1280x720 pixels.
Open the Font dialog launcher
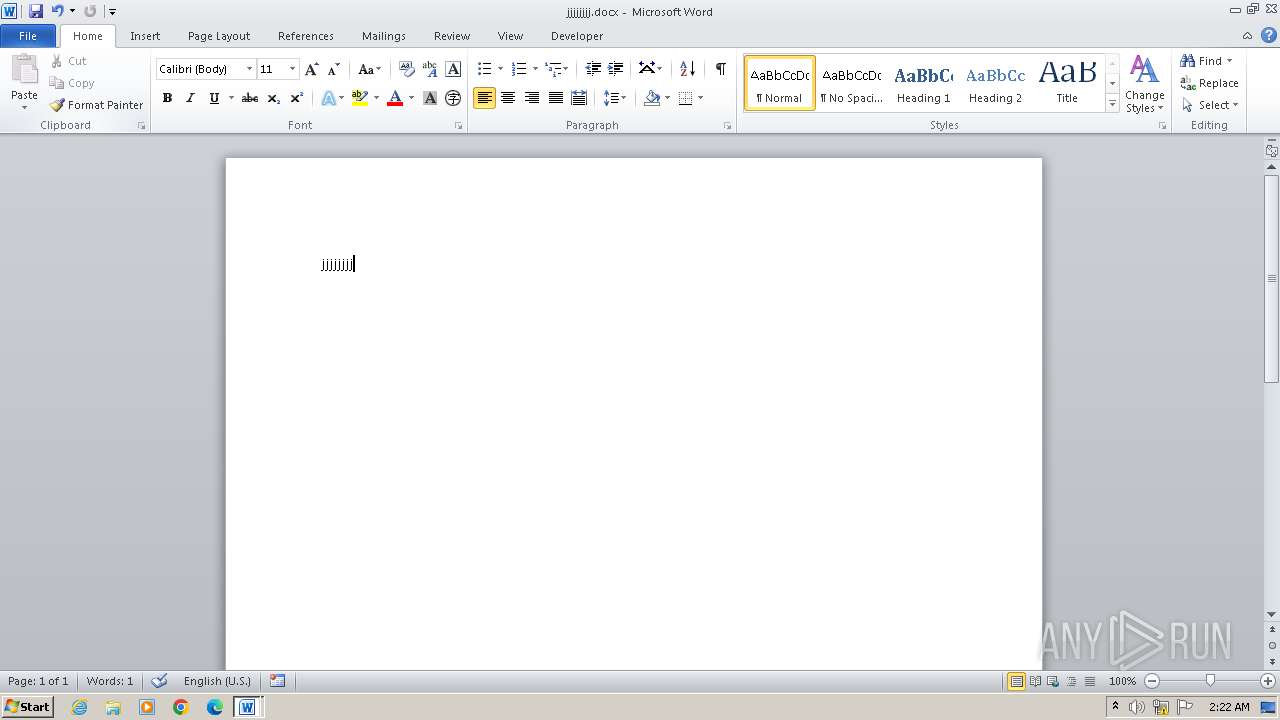pyautogui.click(x=459, y=126)
